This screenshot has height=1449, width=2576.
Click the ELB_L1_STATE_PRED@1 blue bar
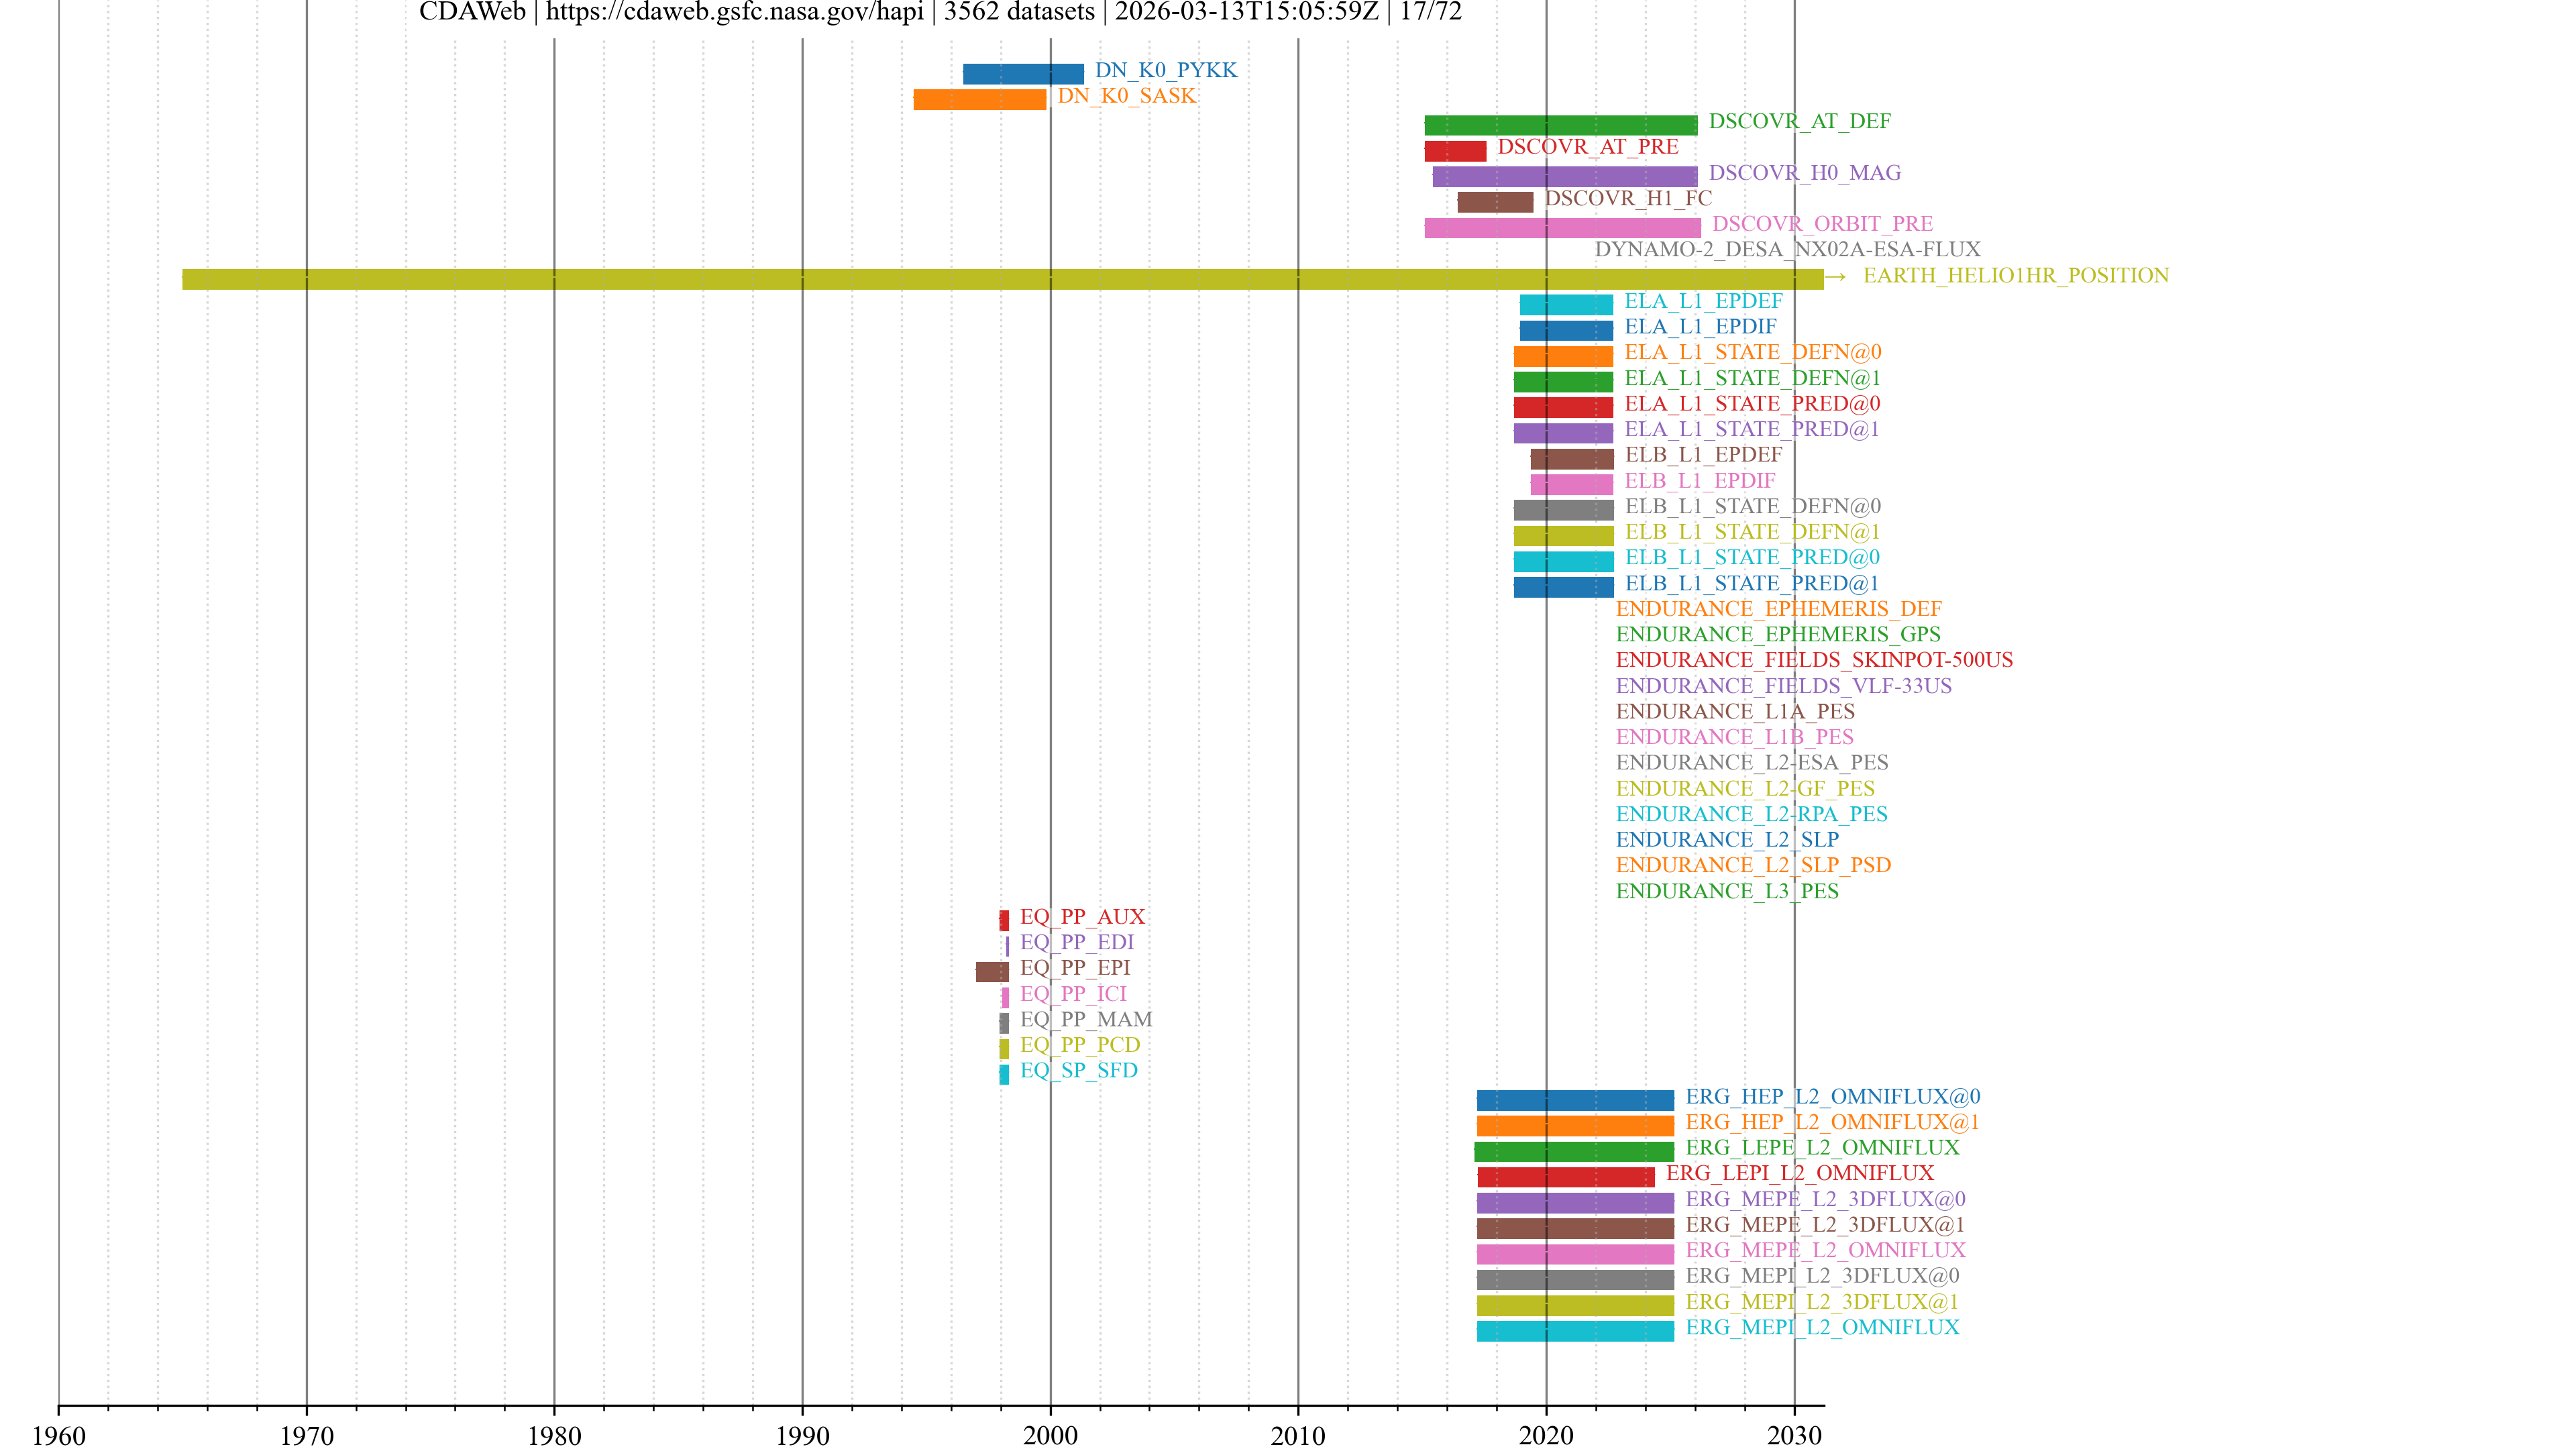1563,587
